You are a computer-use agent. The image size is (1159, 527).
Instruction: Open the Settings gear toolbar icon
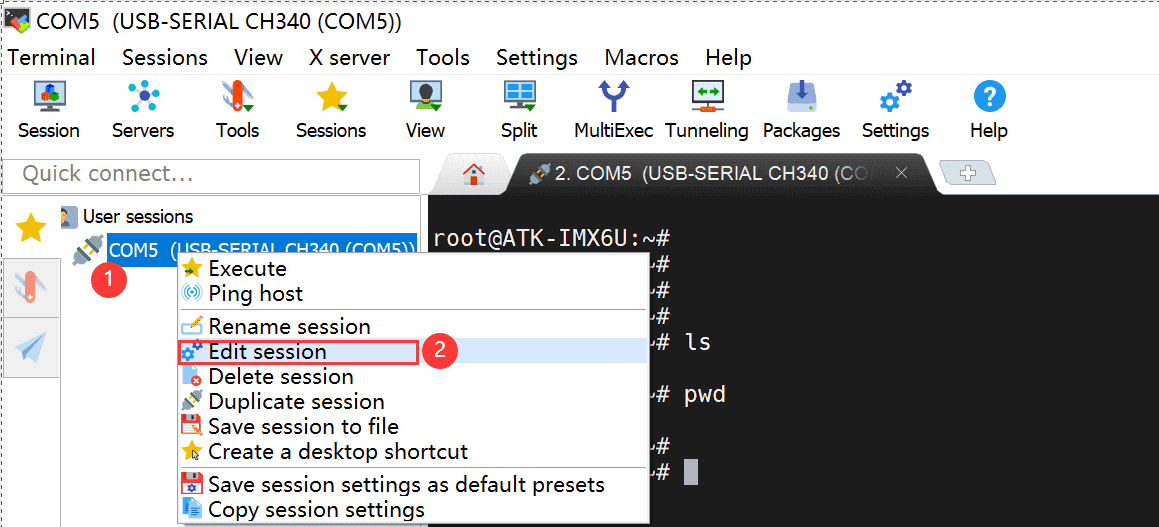tap(895, 97)
